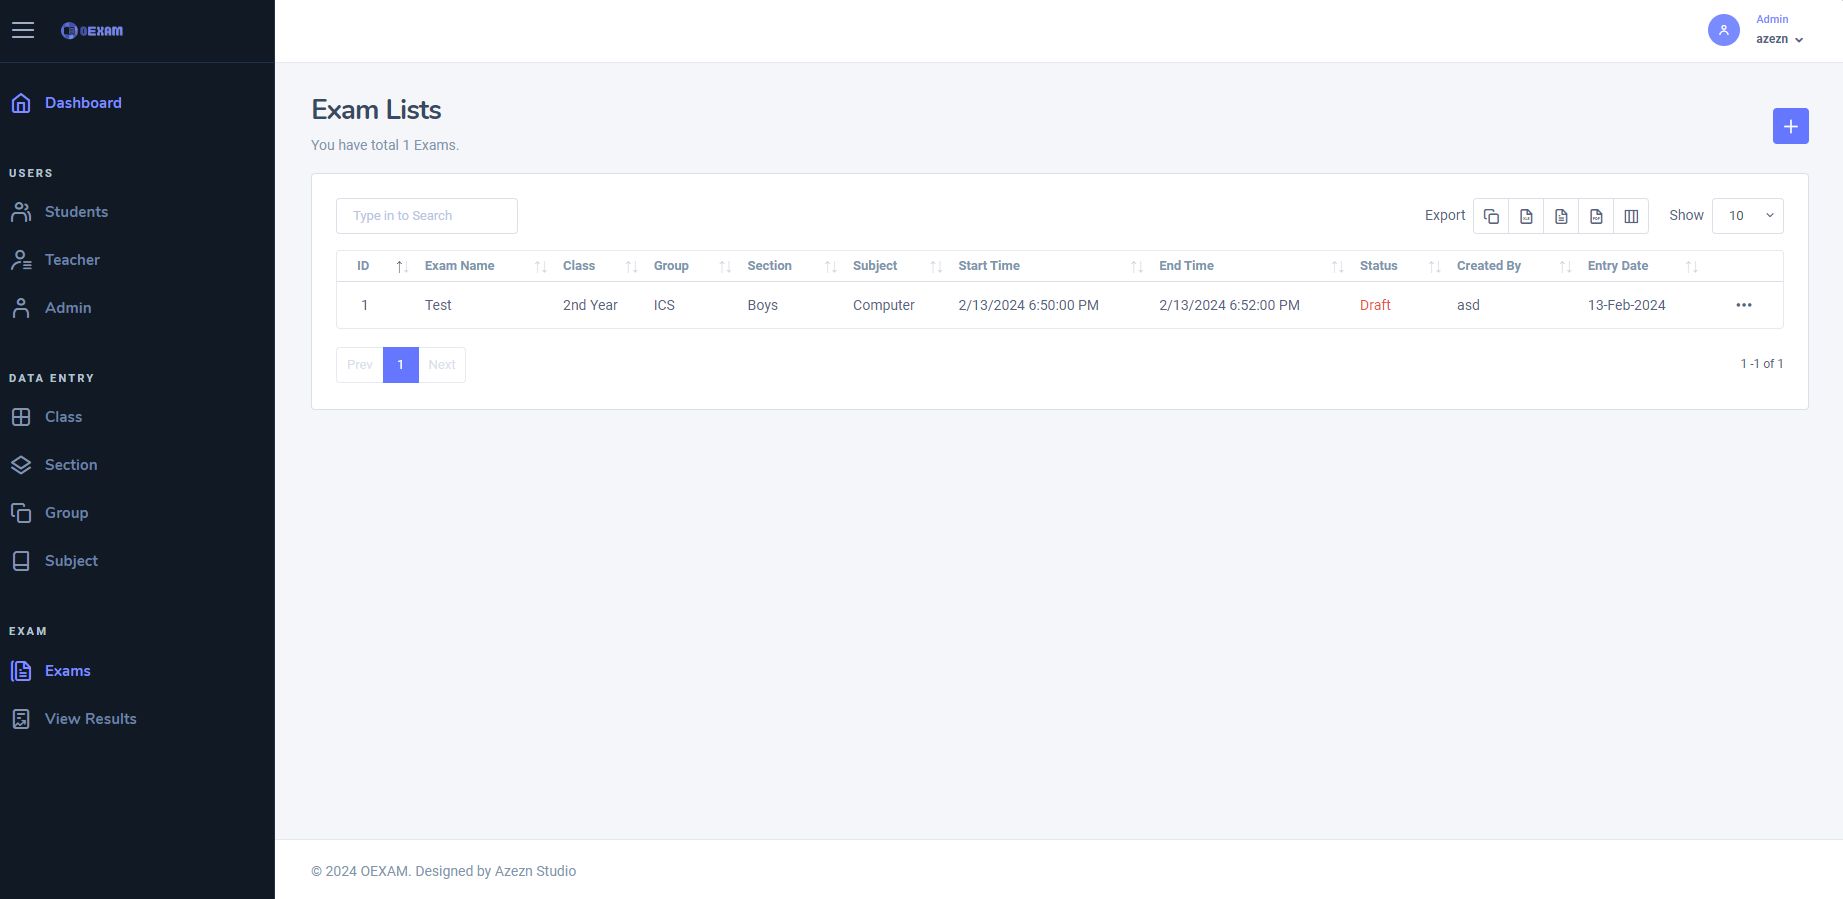Viewport: 1843px width, 899px height.
Task: Sort the table by Start Time
Action: point(989,266)
